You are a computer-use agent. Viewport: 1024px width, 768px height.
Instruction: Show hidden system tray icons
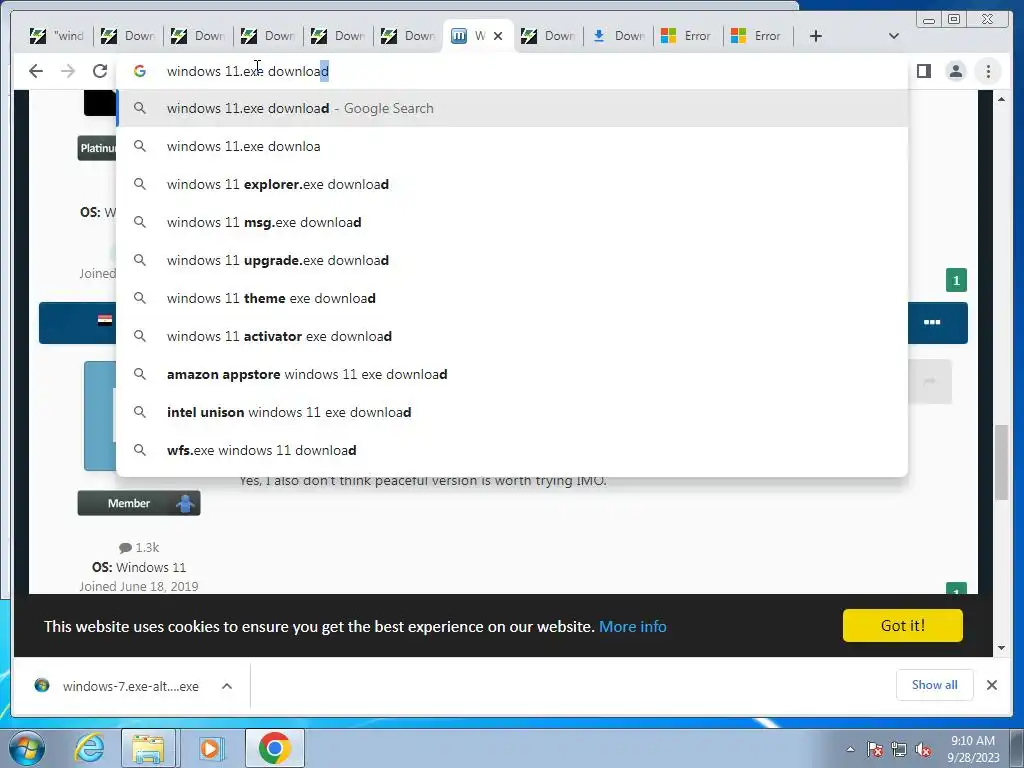850,749
